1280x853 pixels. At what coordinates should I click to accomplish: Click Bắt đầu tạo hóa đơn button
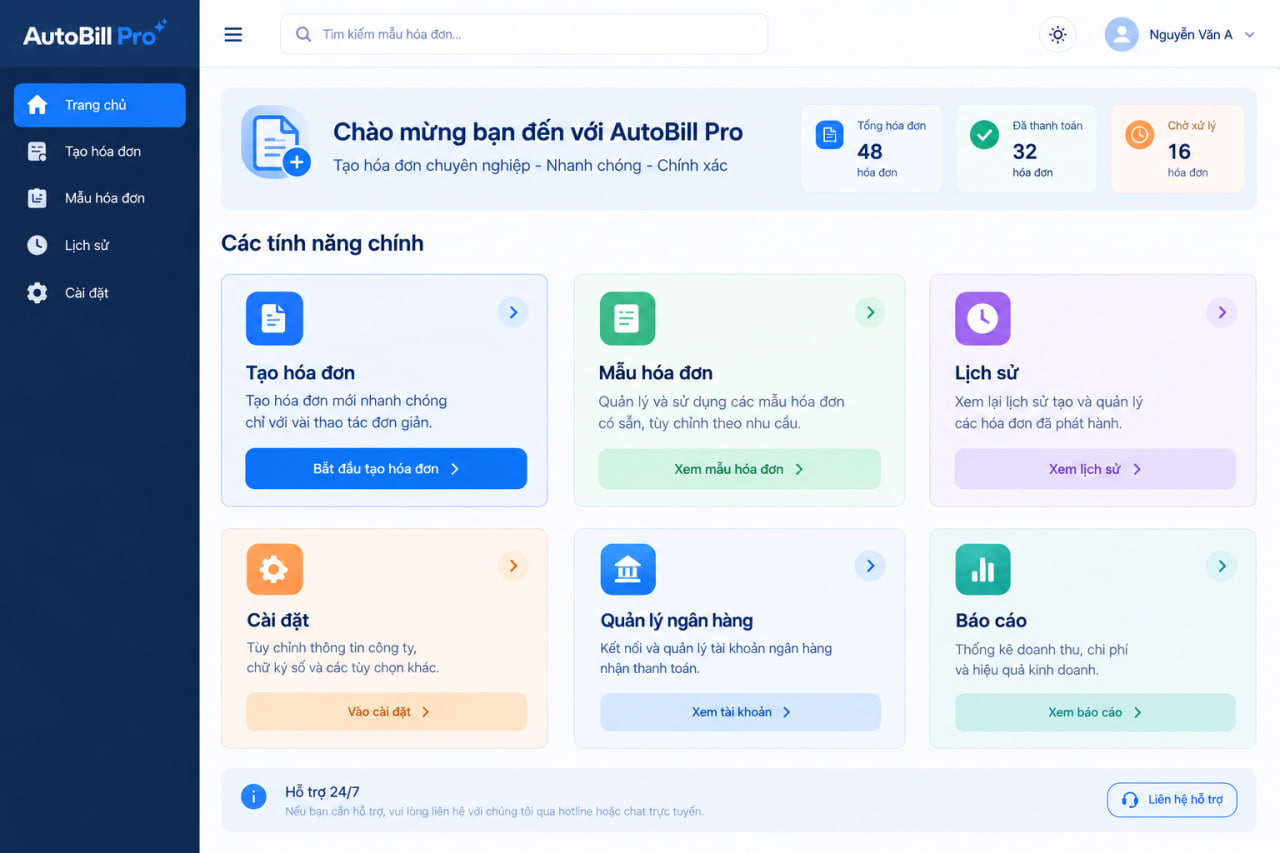[386, 469]
